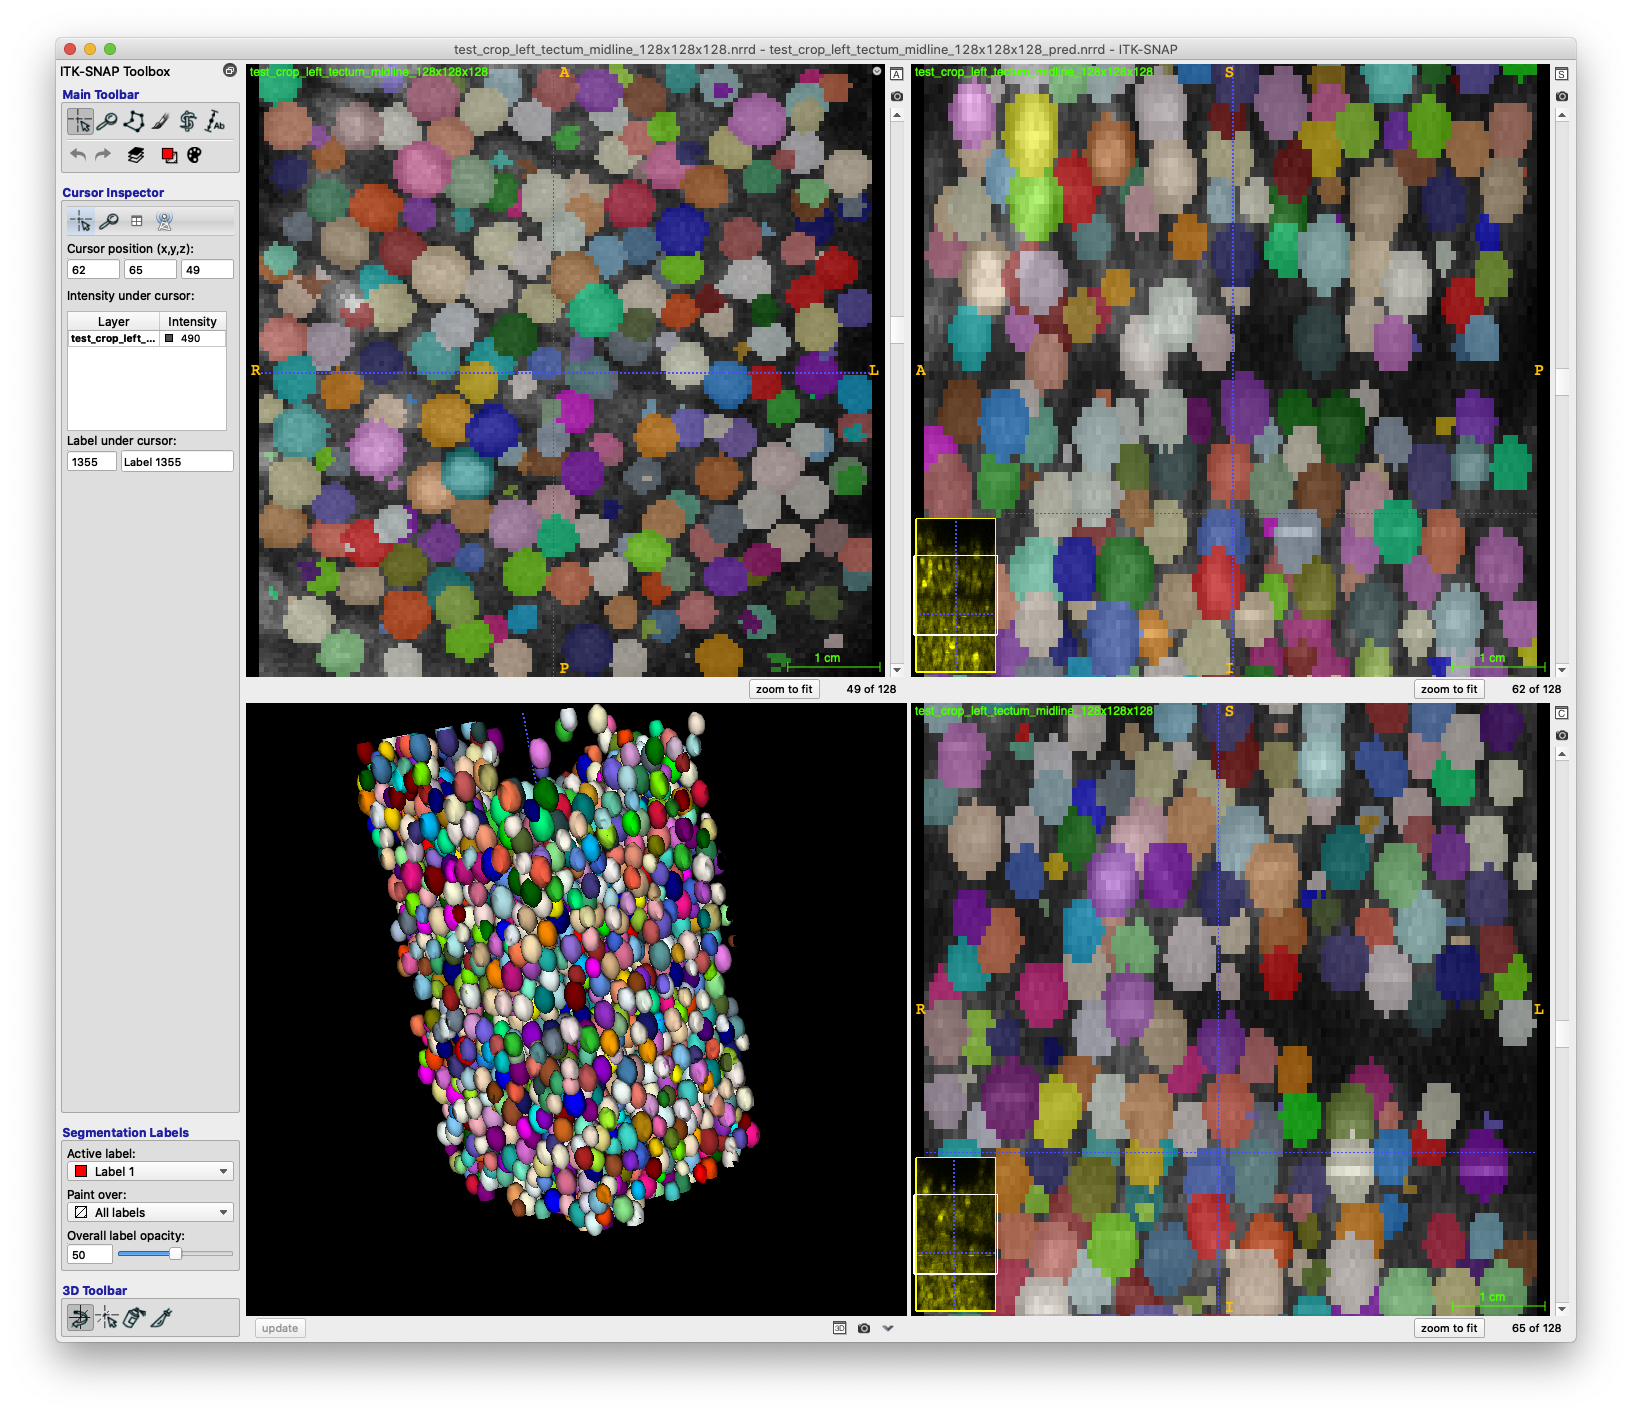
Task: Open the Layer Inspector icon
Action: click(x=136, y=155)
